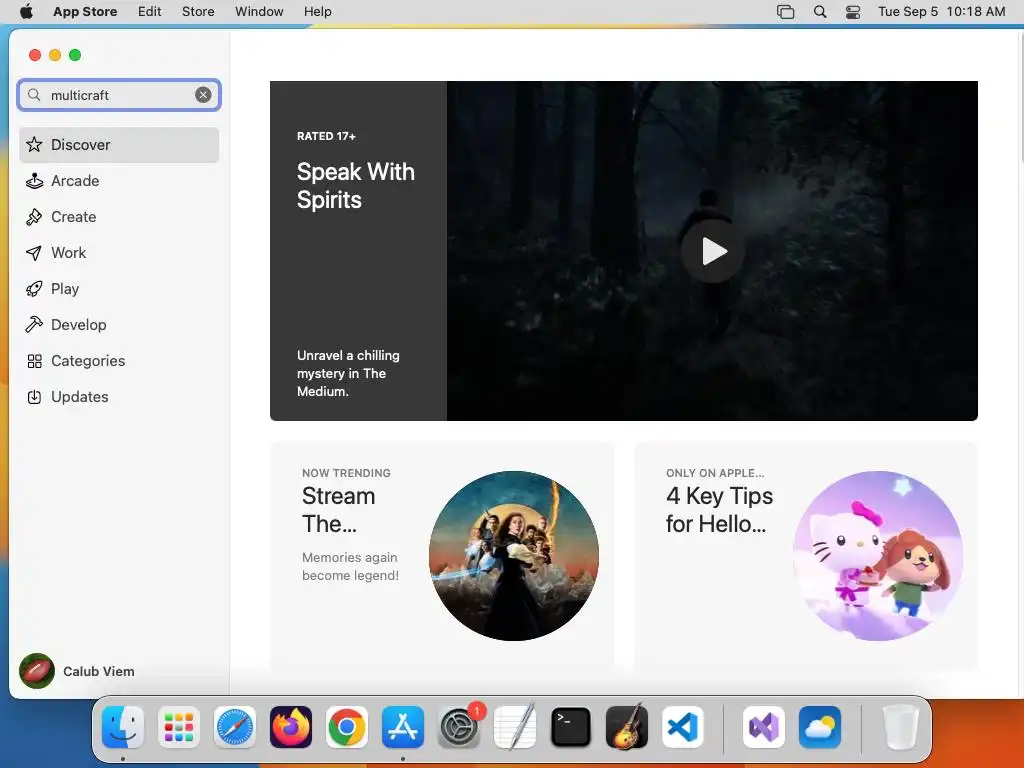This screenshot has width=1024, height=768.
Task: Open the App Store menu
Action: pos(85,12)
